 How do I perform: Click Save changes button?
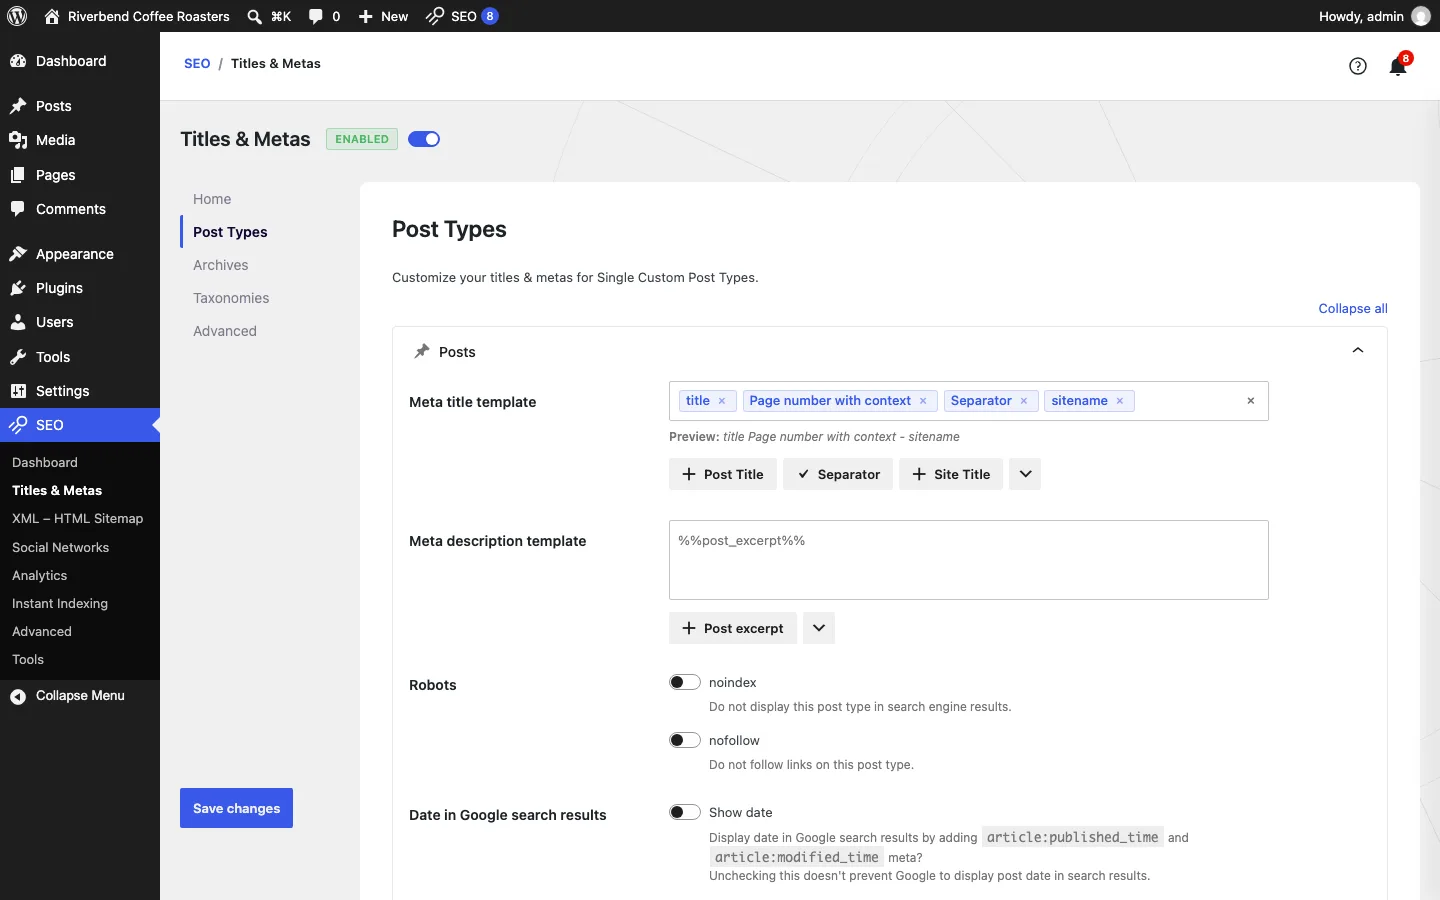pyautogui.click(x=236, y=808)
